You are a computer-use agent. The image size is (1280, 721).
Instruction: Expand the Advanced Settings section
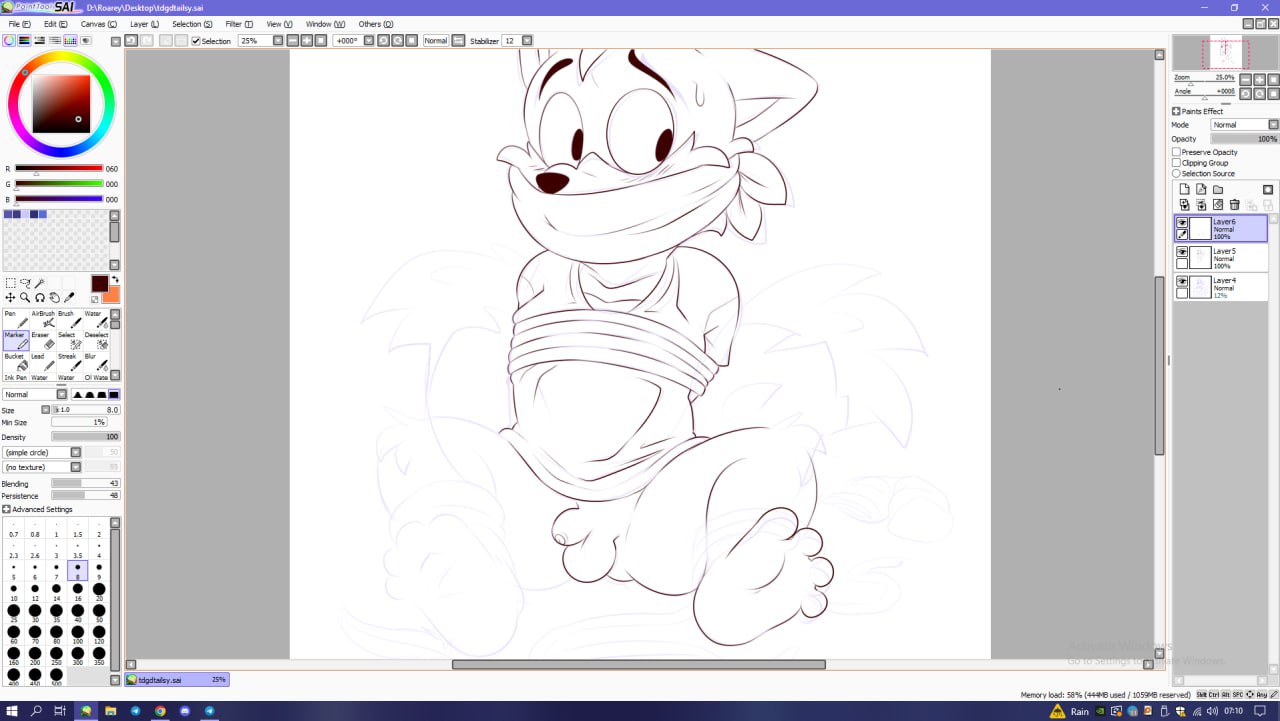point(7,510)
